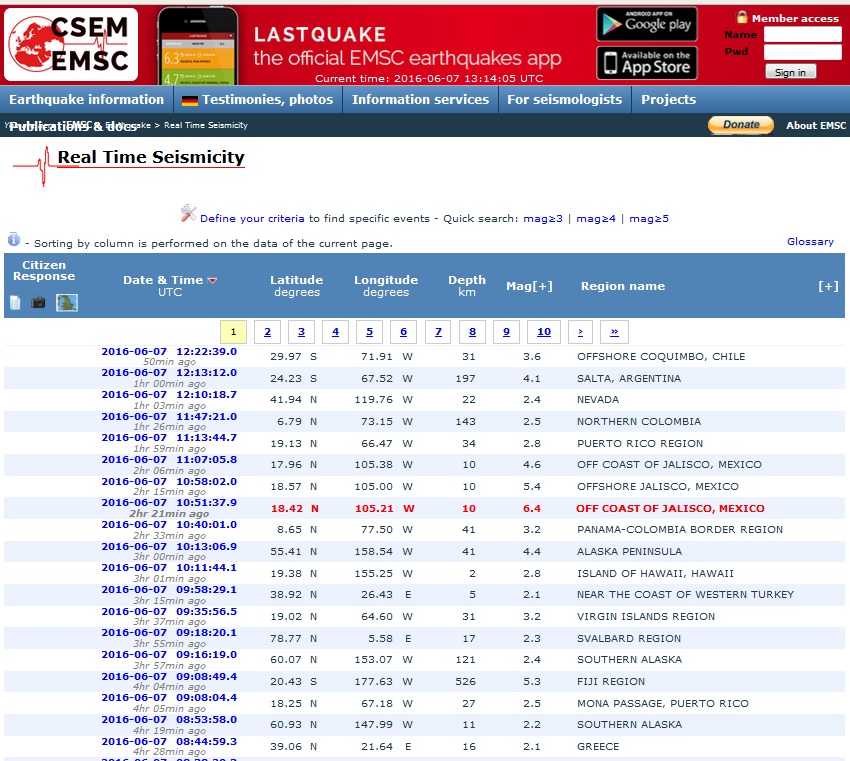The width and height of the screenshot is (850, 761).
Task: Open the For seismologists menu
Action: 564,100
